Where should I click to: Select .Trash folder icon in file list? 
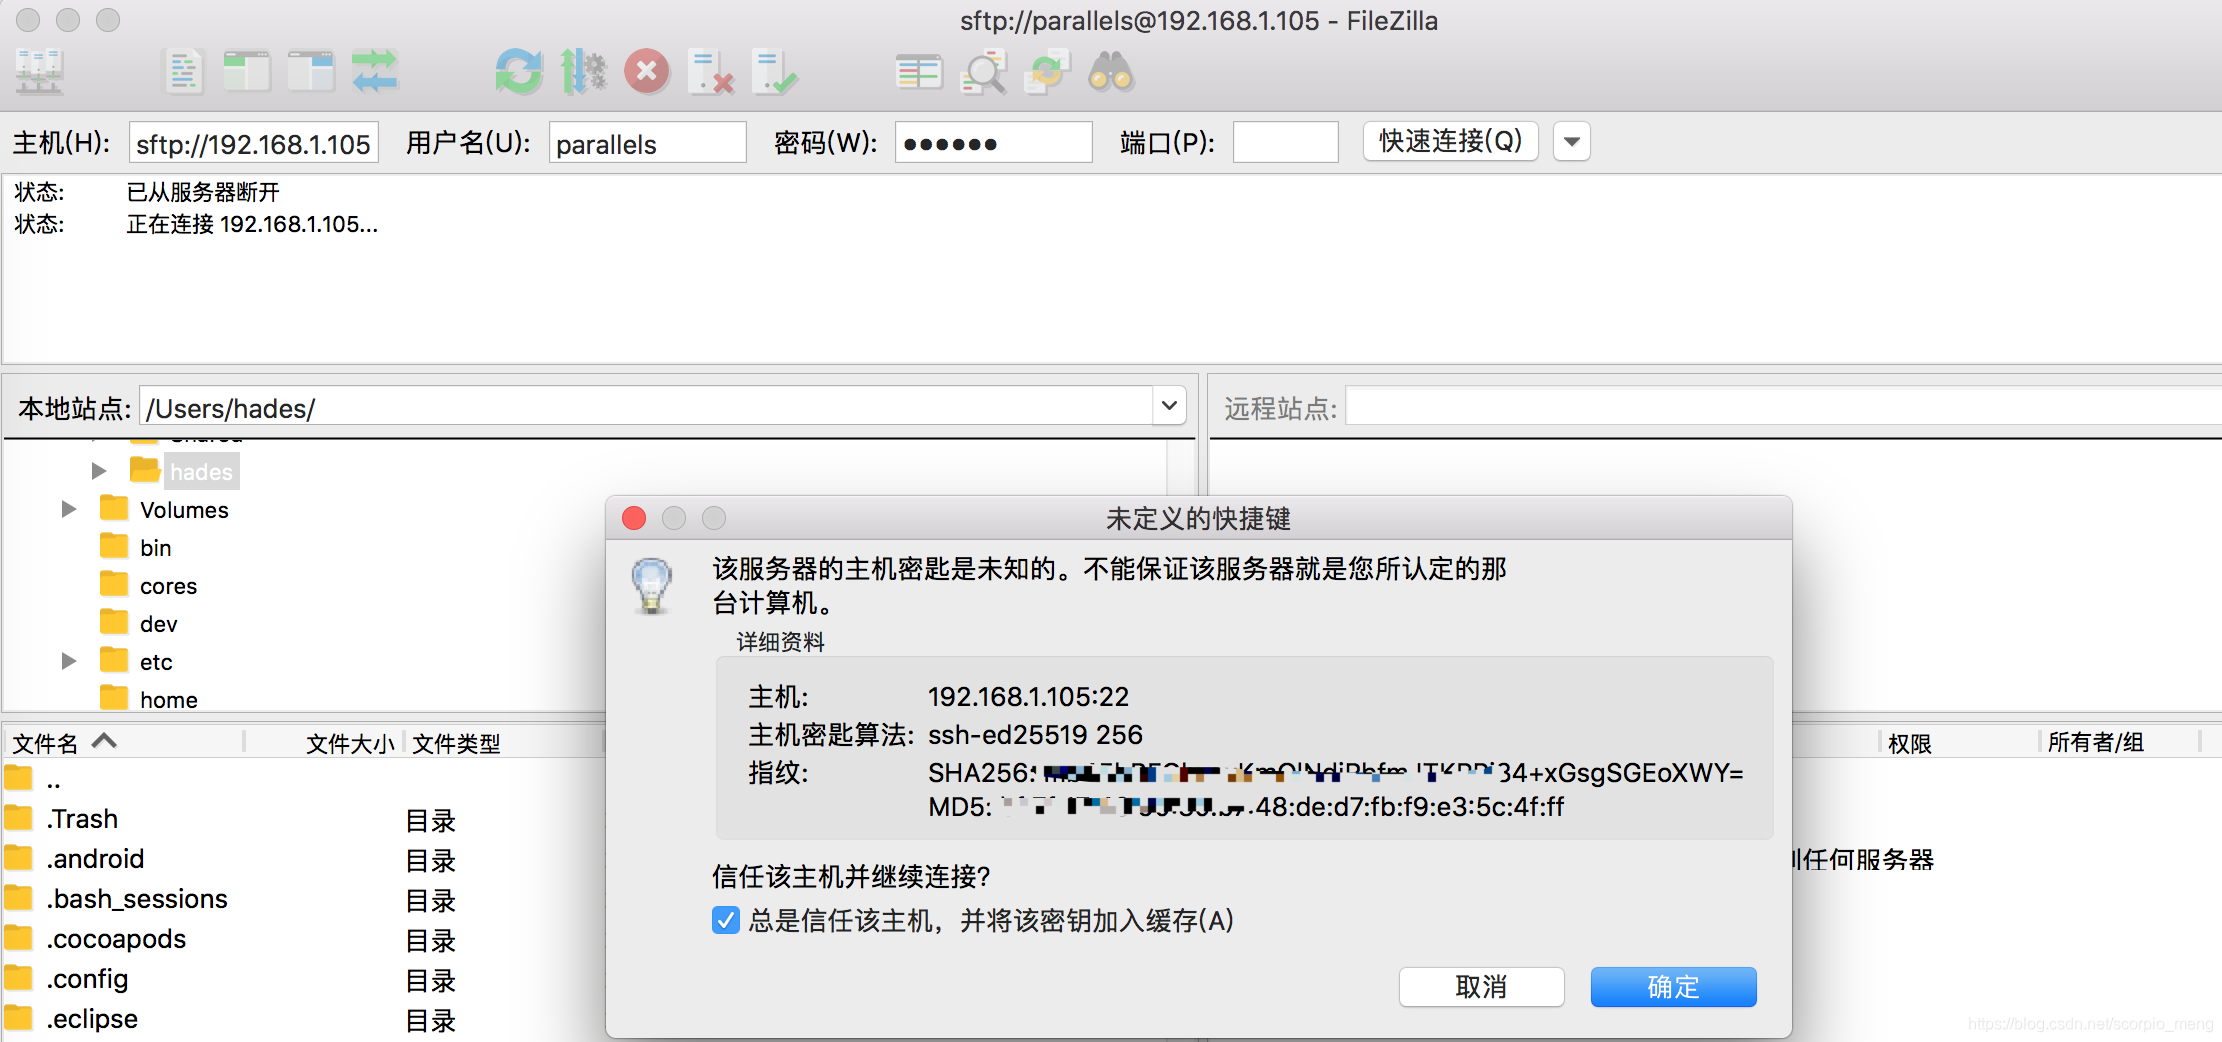pyautogui.click(x=18, y=818)
